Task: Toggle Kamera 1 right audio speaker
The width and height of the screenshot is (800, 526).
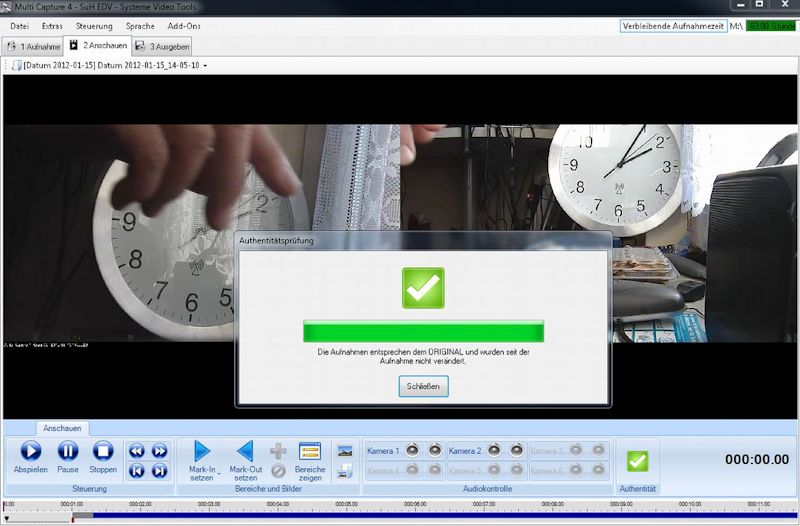Action: tap(435, 451)
